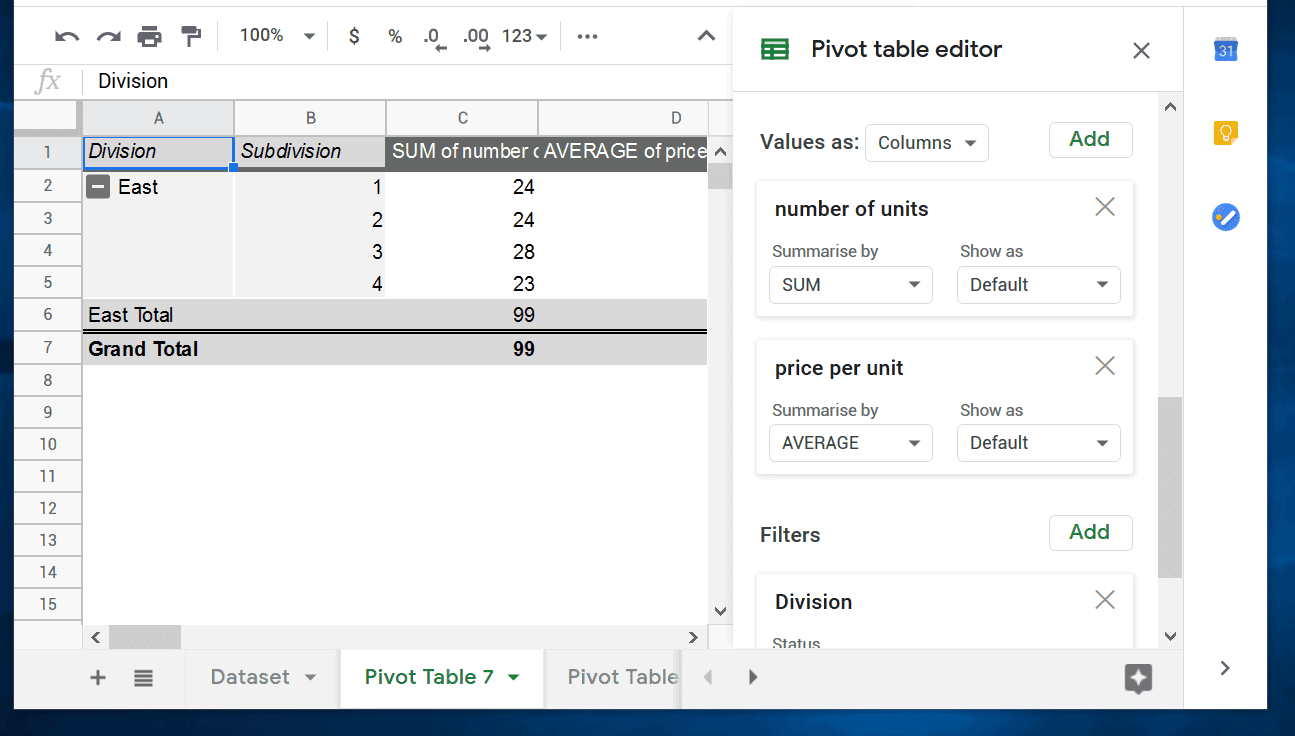Click the Explore icon at bottom right
1295x736 pixels.
[1138, 679]
